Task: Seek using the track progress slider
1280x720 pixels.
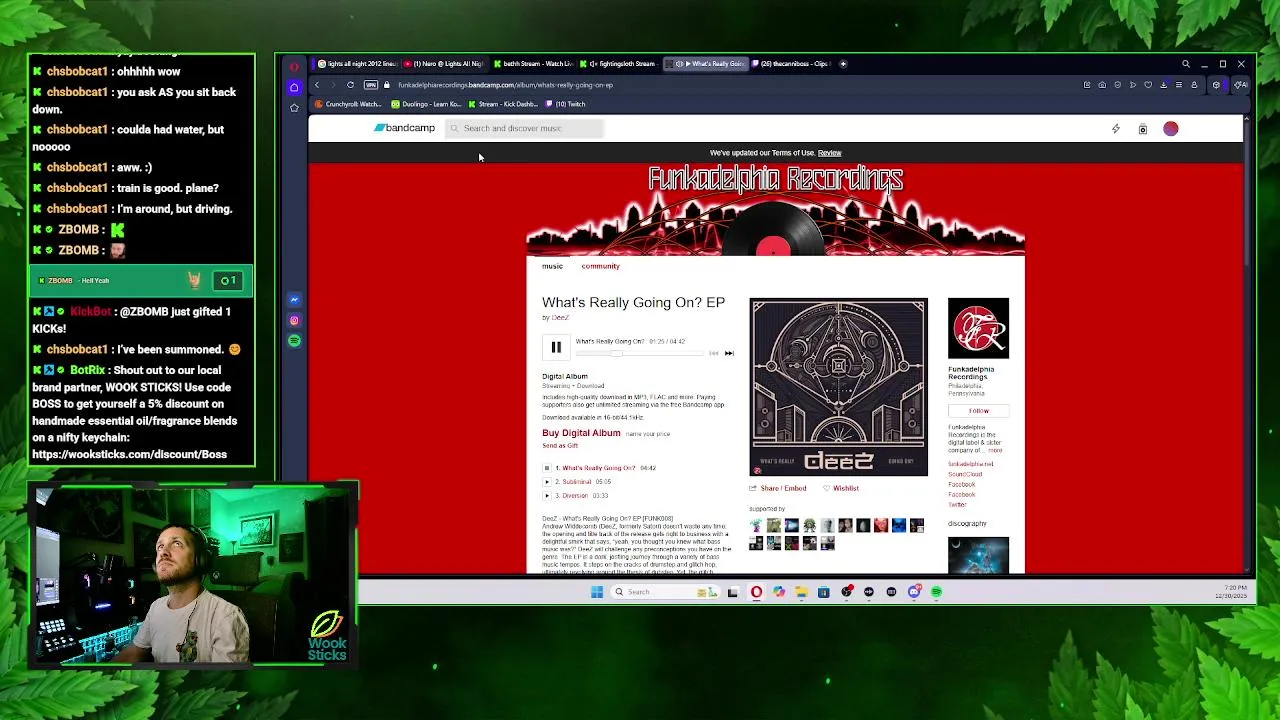Action: click(639, 353)
